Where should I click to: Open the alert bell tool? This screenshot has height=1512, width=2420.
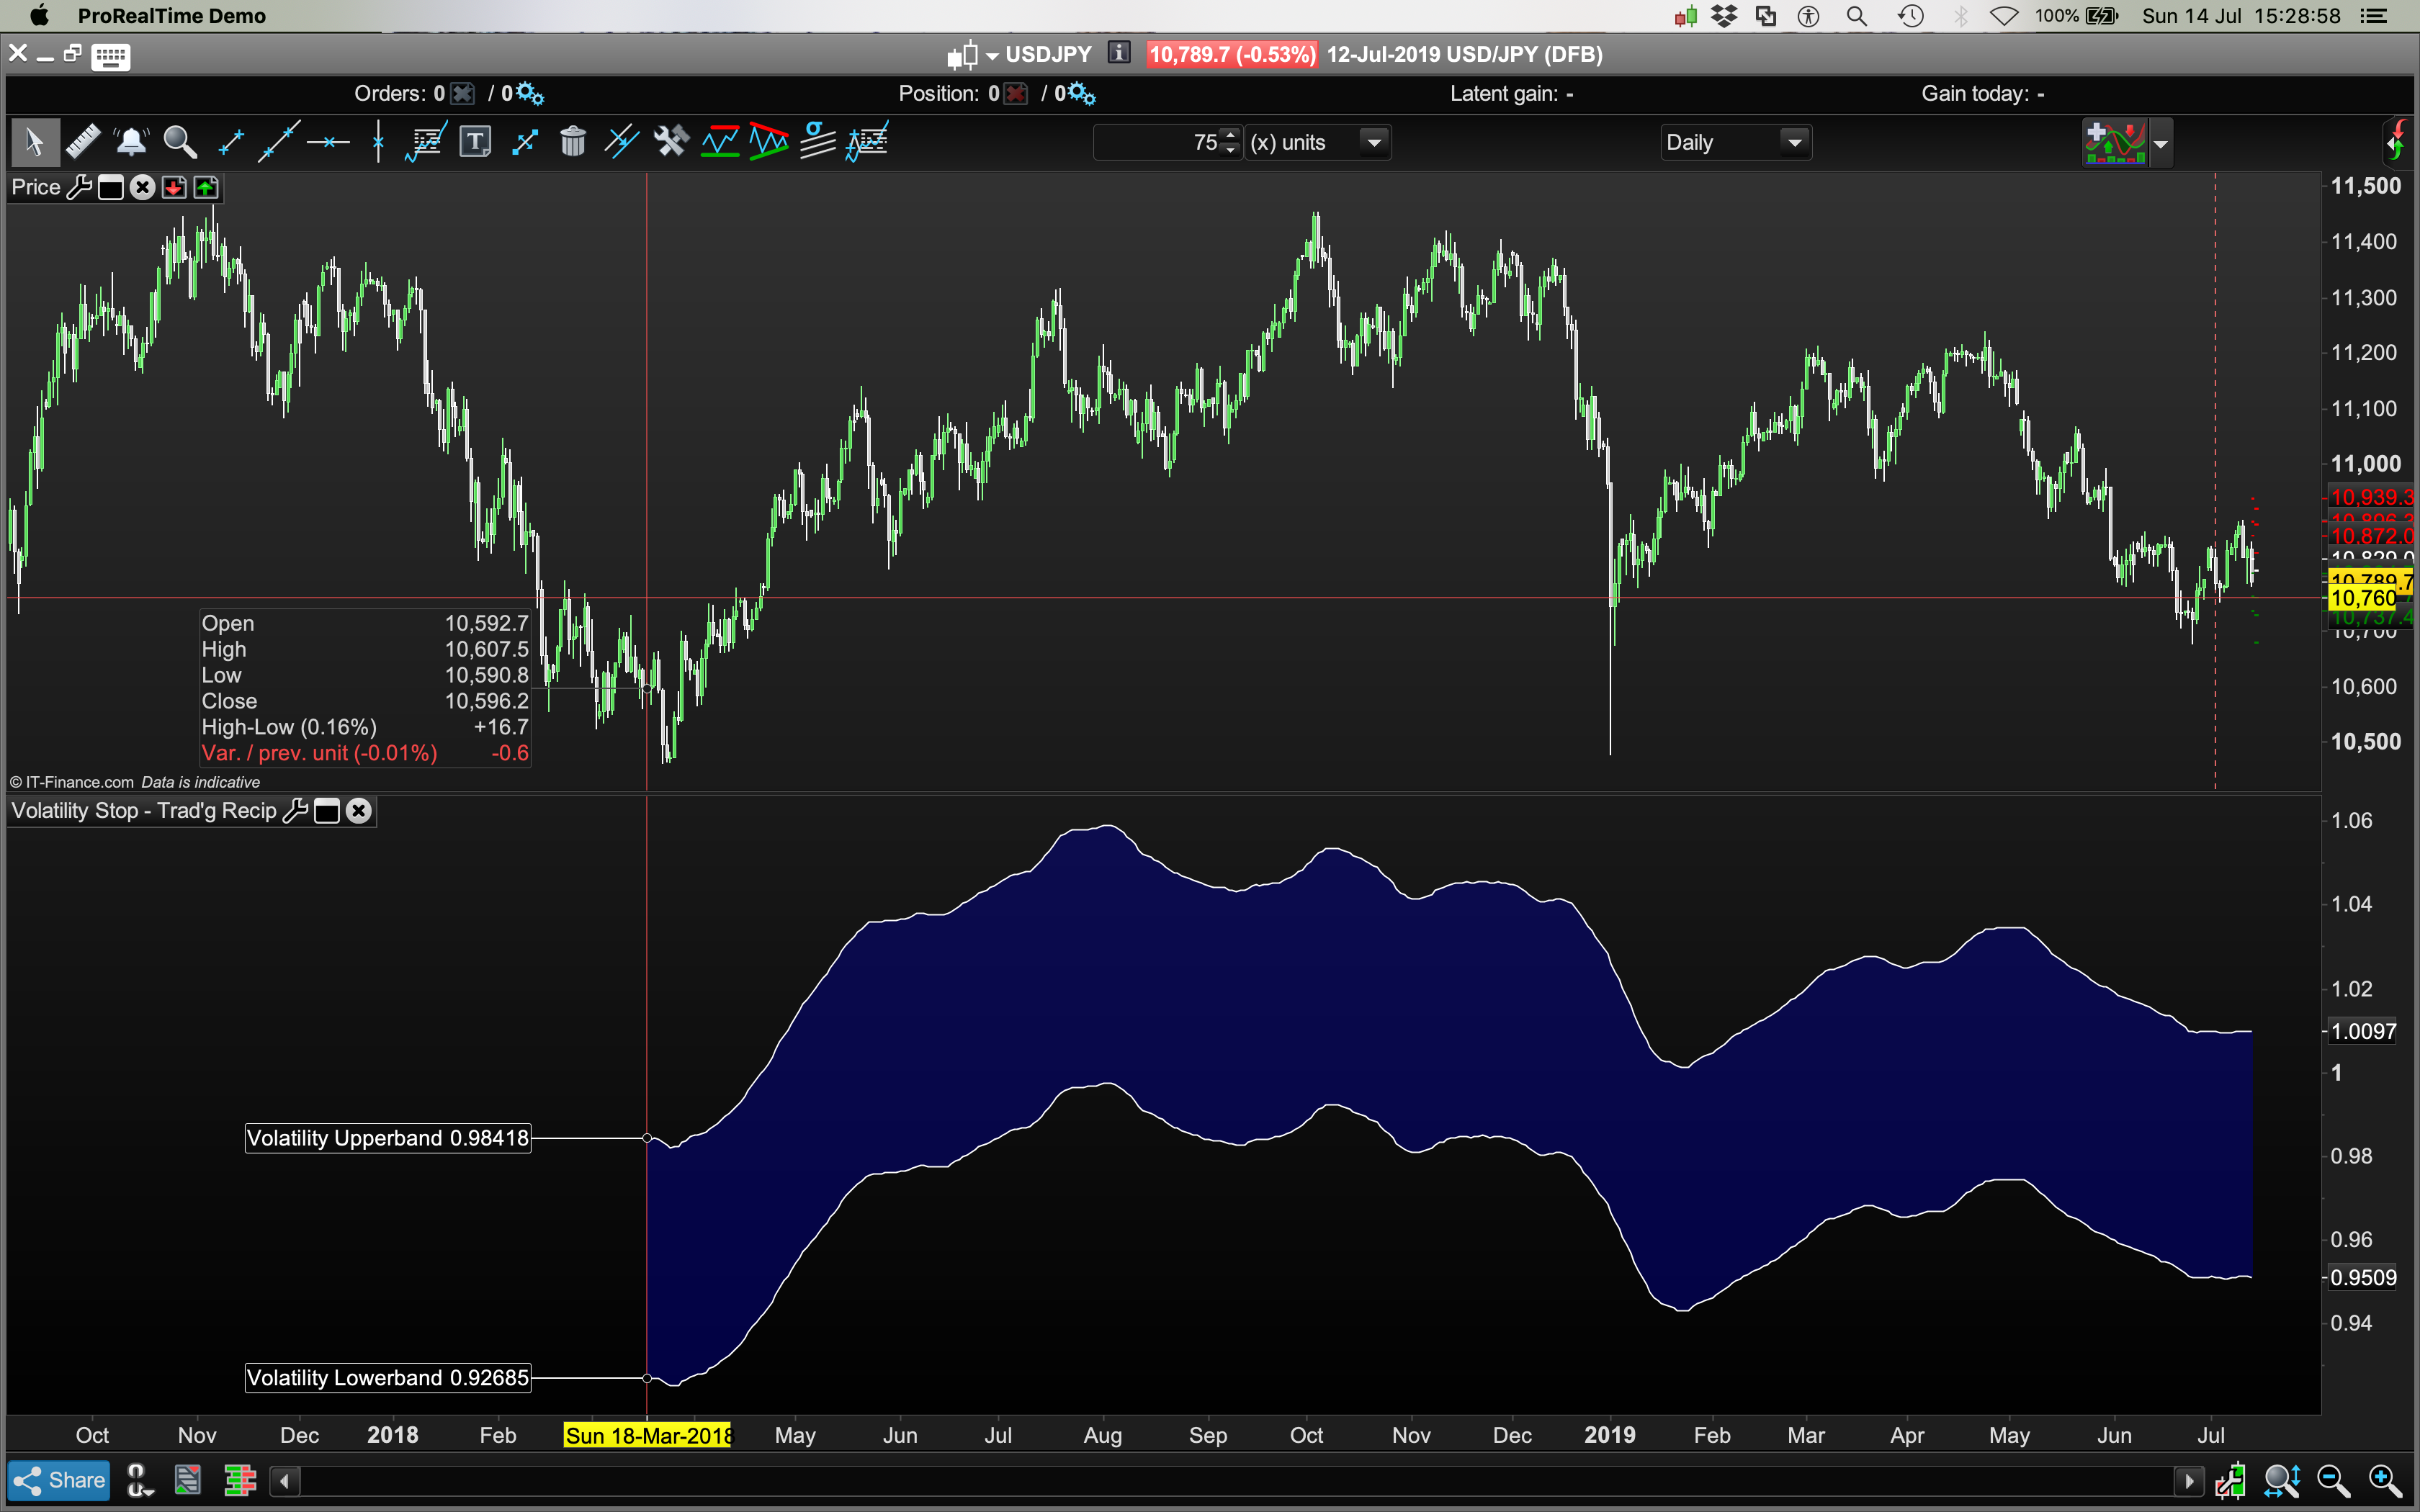[x=131, y=142]
